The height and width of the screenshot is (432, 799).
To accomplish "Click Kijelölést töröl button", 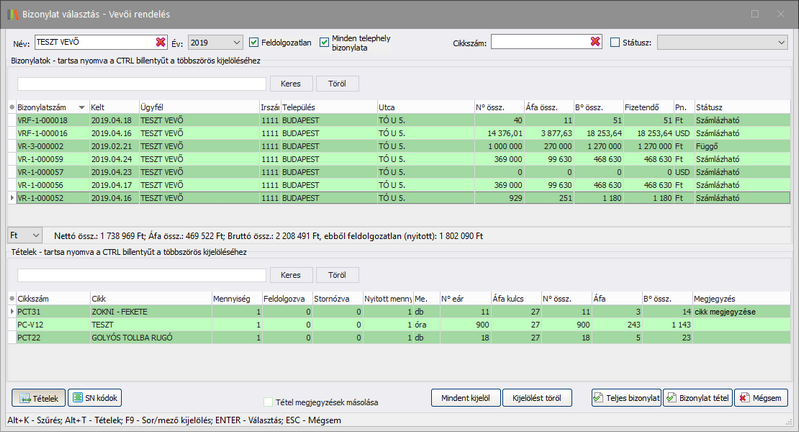I will click(x=538, y=398).
